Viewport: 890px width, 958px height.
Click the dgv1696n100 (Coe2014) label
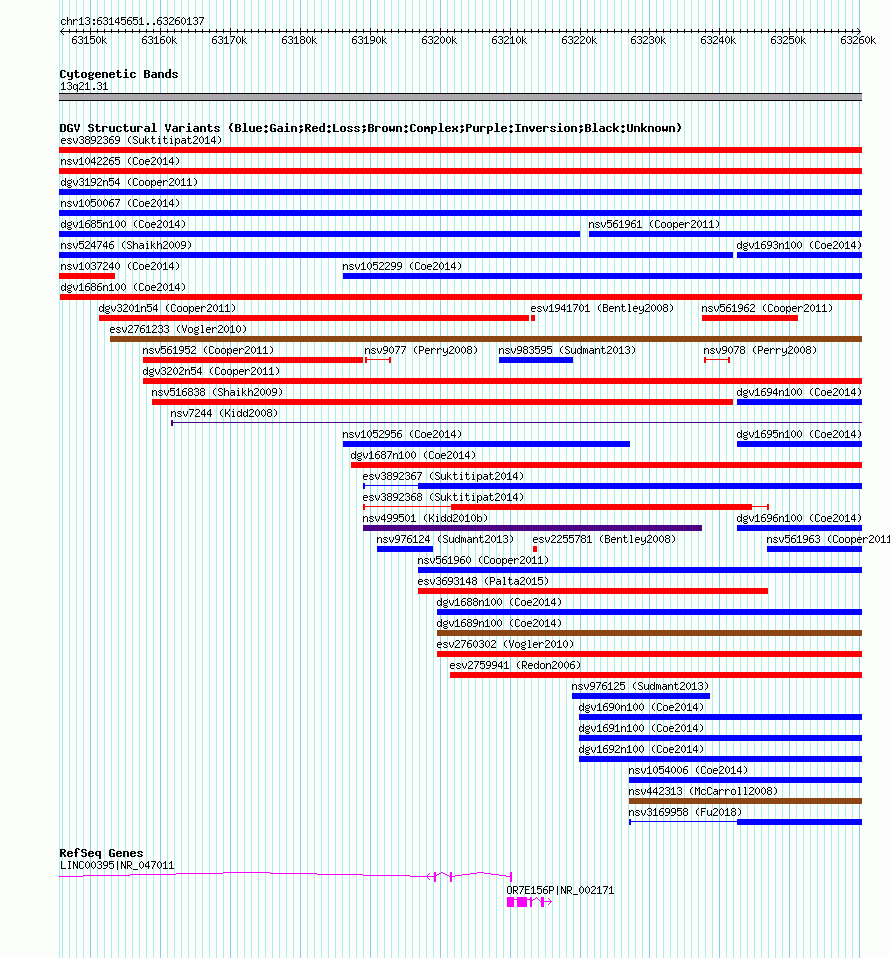coord(799,518)
